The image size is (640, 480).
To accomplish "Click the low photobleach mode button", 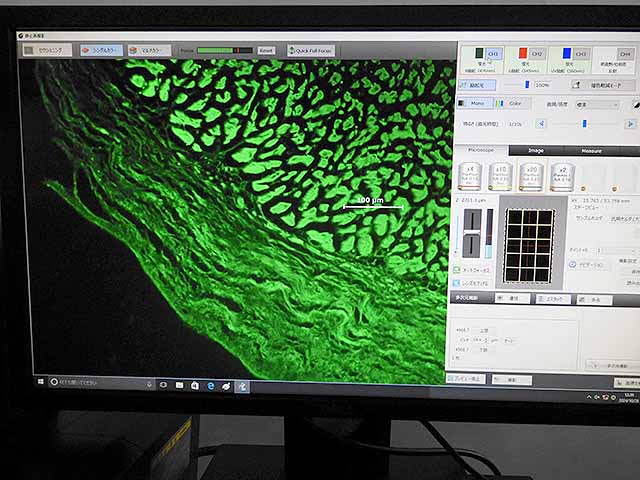I will point(602,85).
